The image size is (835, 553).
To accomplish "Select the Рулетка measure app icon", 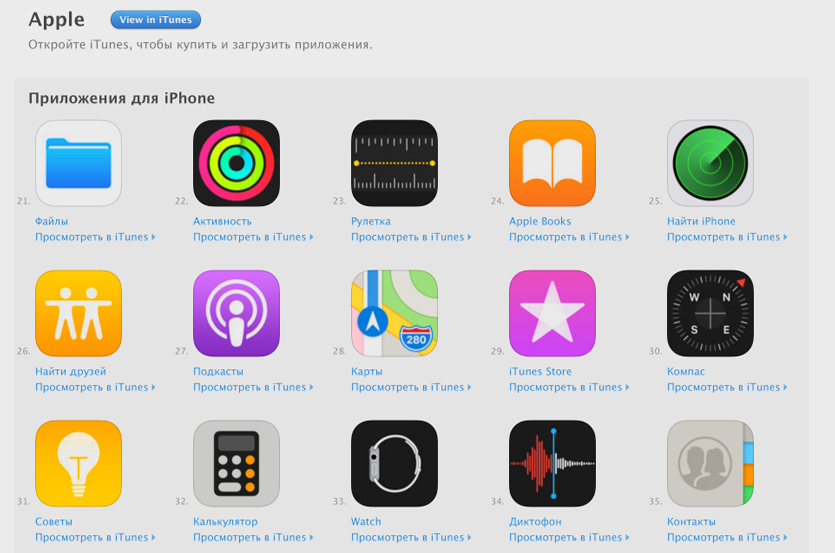I will click(x=395, y=163).
